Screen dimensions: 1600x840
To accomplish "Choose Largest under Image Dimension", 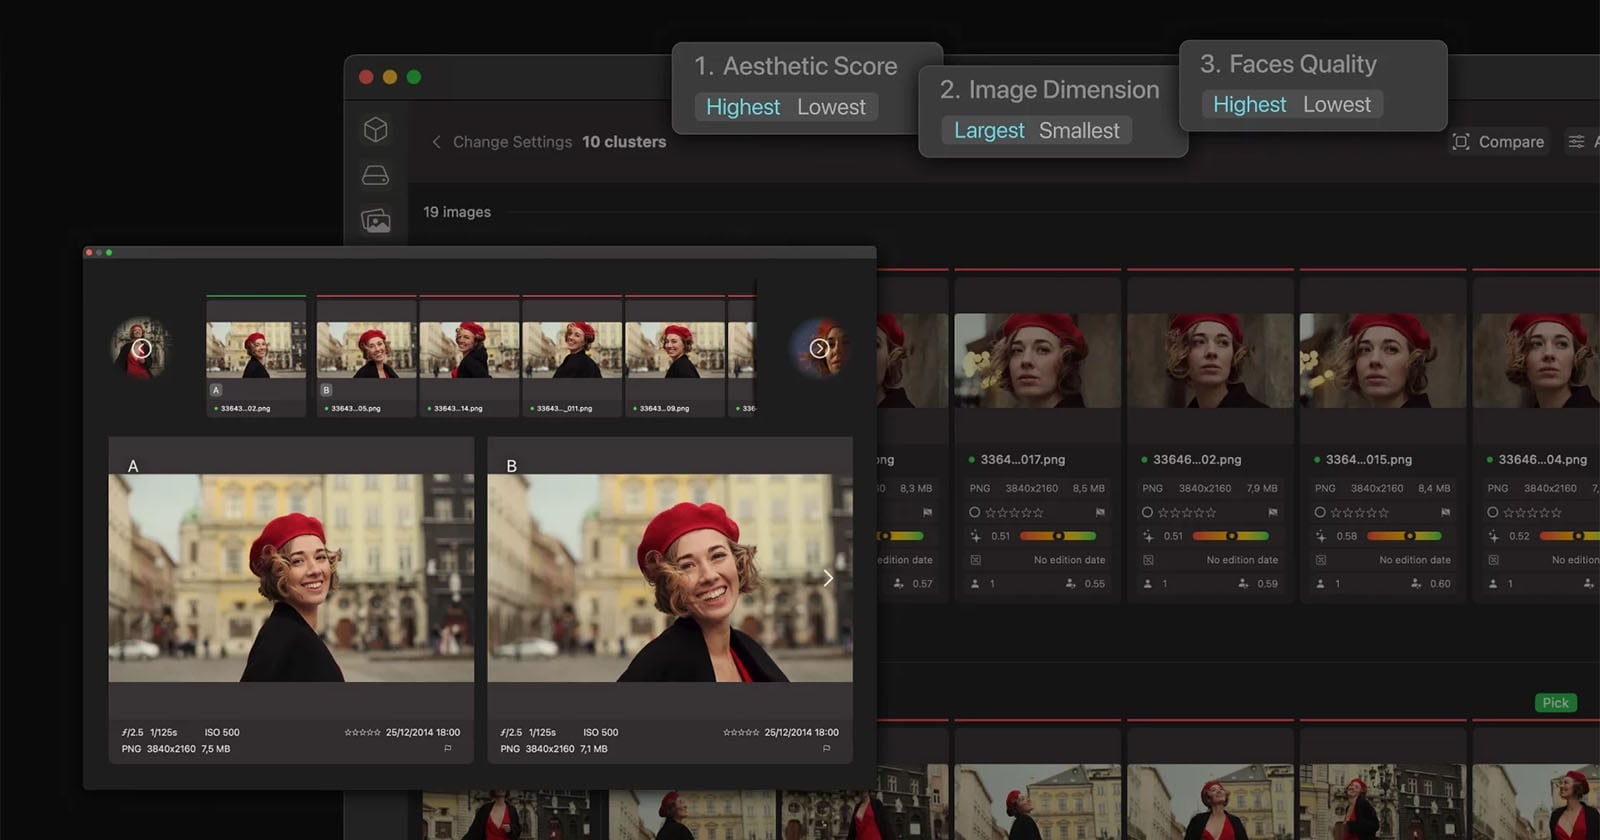I will 988,131.
